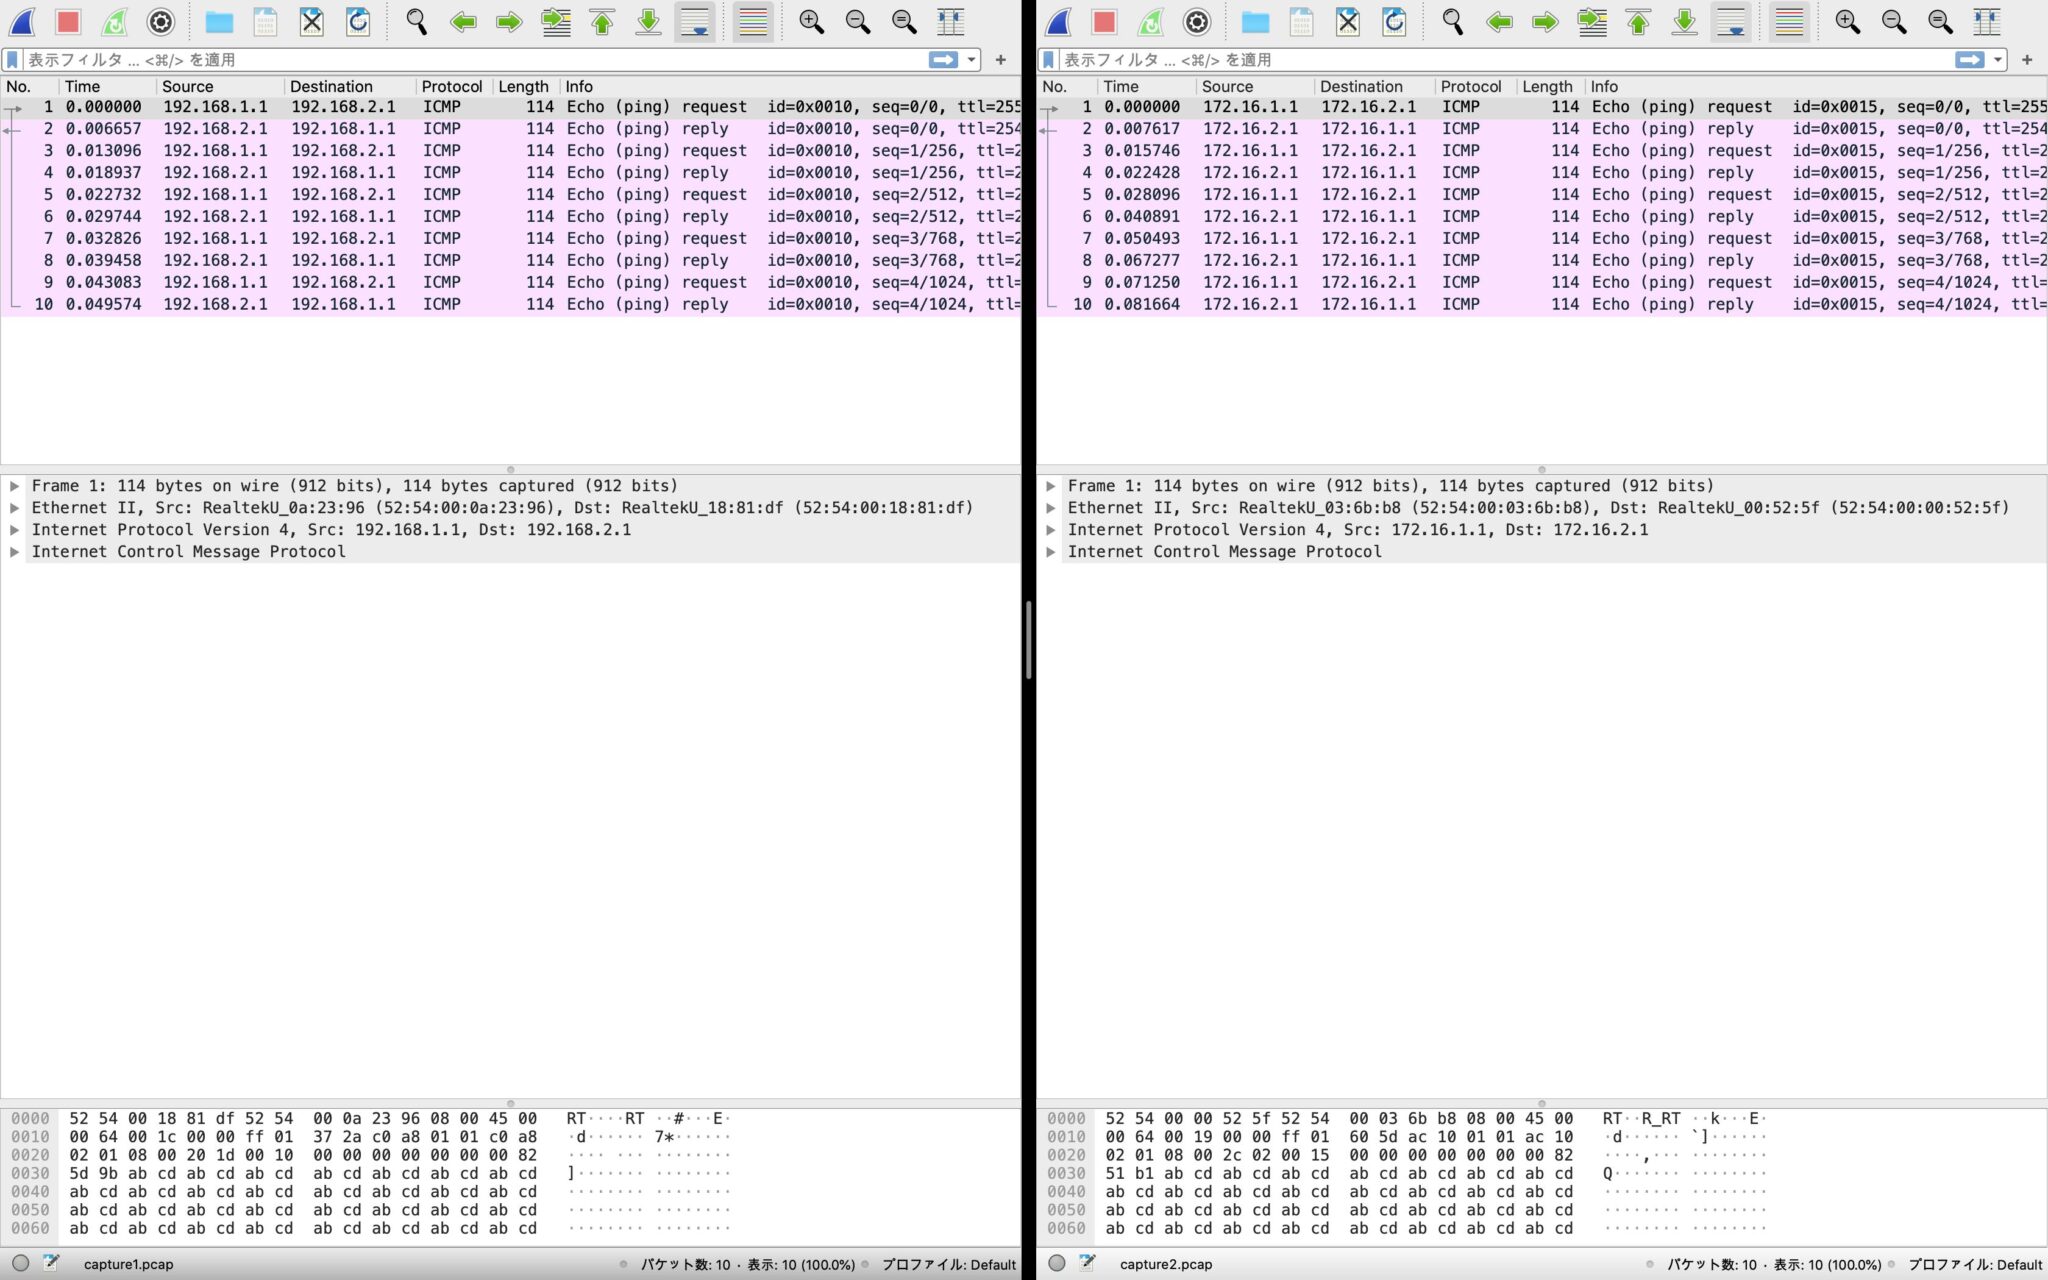Apply display filter arrow in left window

click(943, 60)
